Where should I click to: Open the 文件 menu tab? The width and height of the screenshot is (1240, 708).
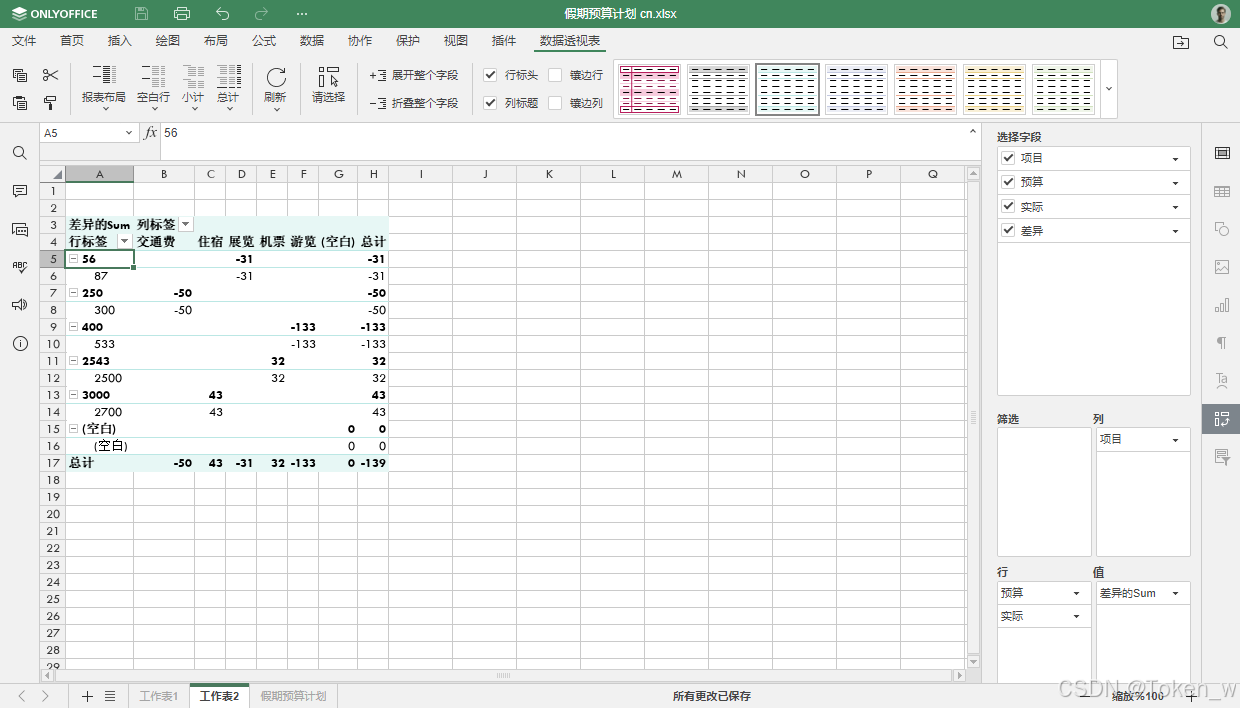coord(24,41)
